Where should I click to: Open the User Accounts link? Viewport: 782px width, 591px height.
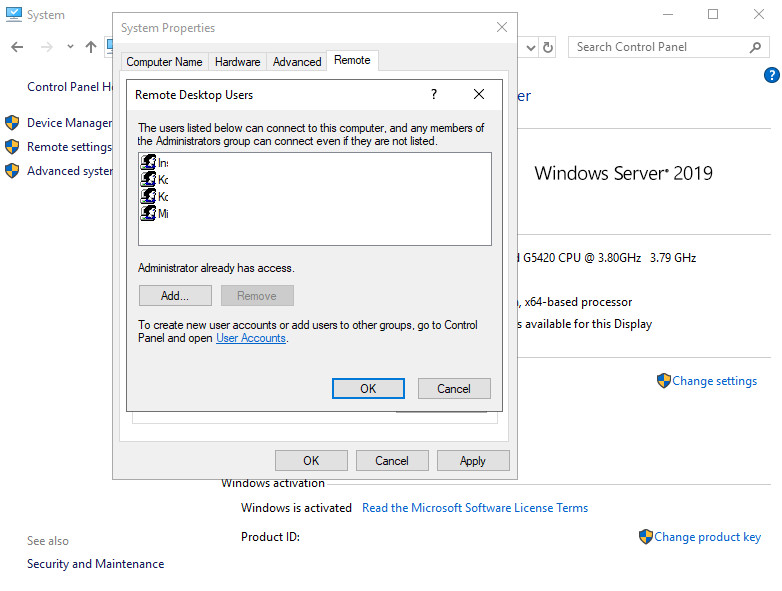(251, 338)
